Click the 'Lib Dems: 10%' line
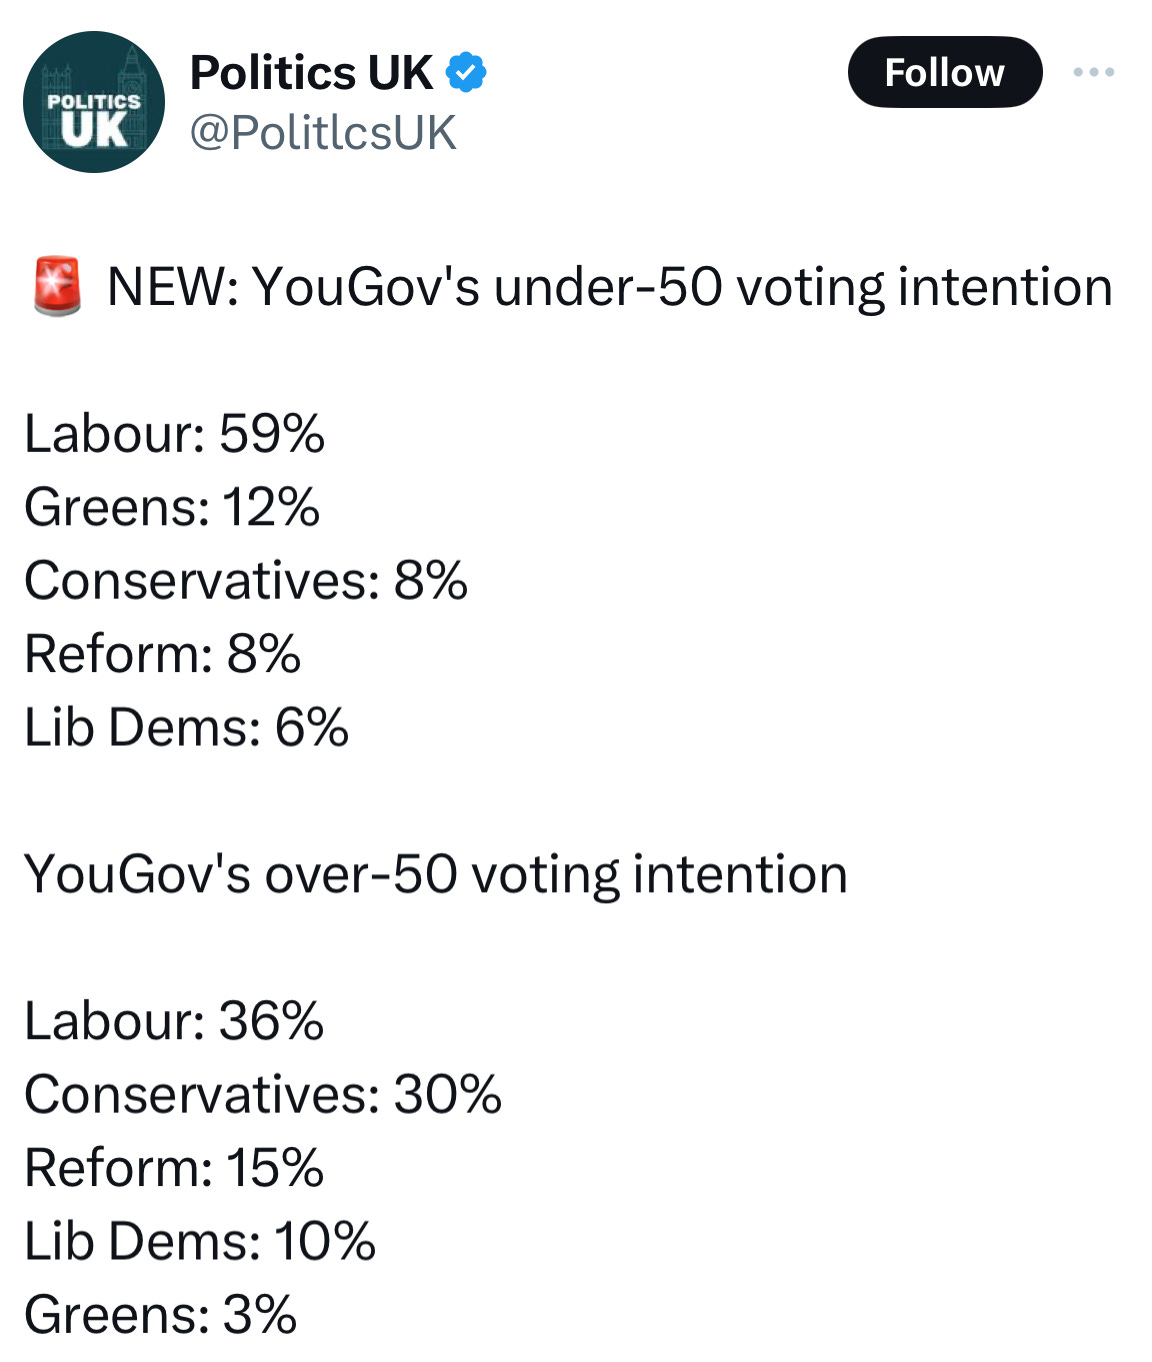The width and height of the screenshot is (1152, 1362). pyautogui.click(x=199, y=1241)
